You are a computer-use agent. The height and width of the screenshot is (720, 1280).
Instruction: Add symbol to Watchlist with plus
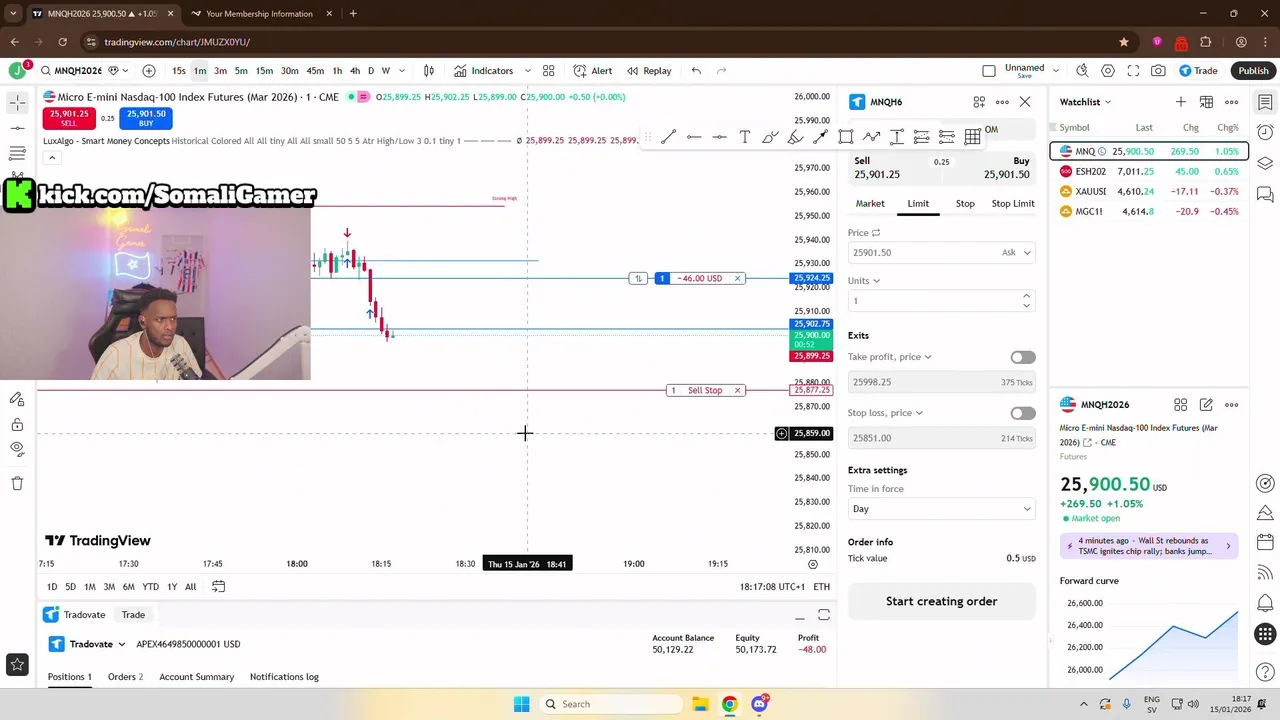click(1181, 102)
